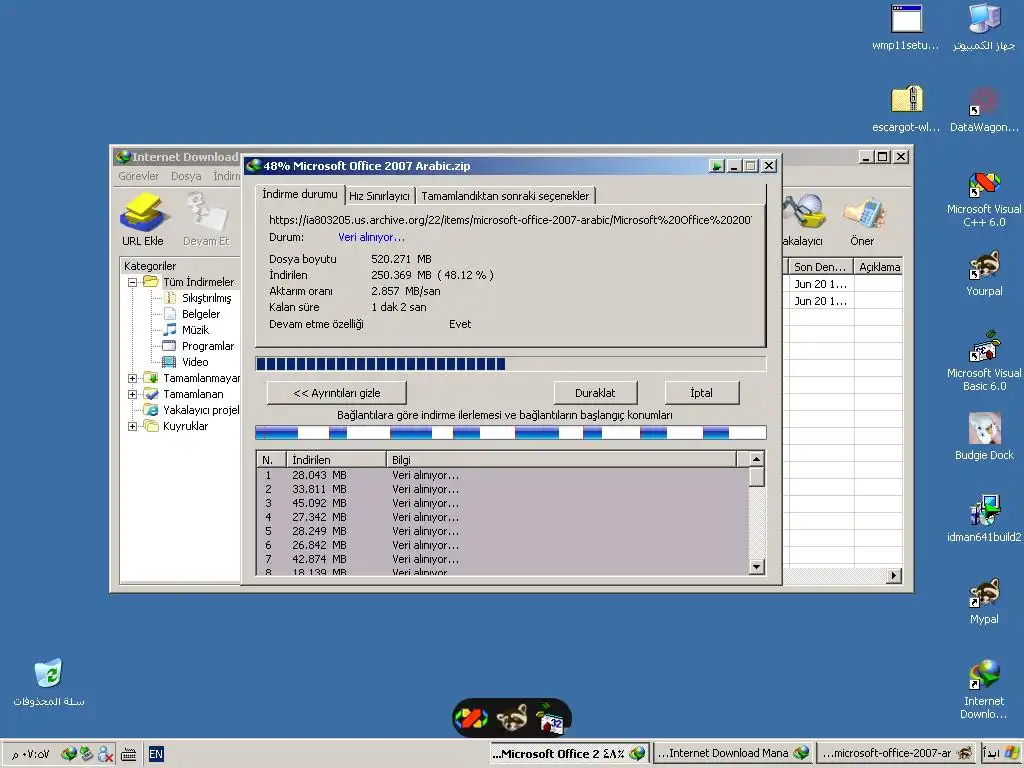Select the Mypal desktop icon
The width and height of the screenshot is (1024, 768).
coord(984,601)
